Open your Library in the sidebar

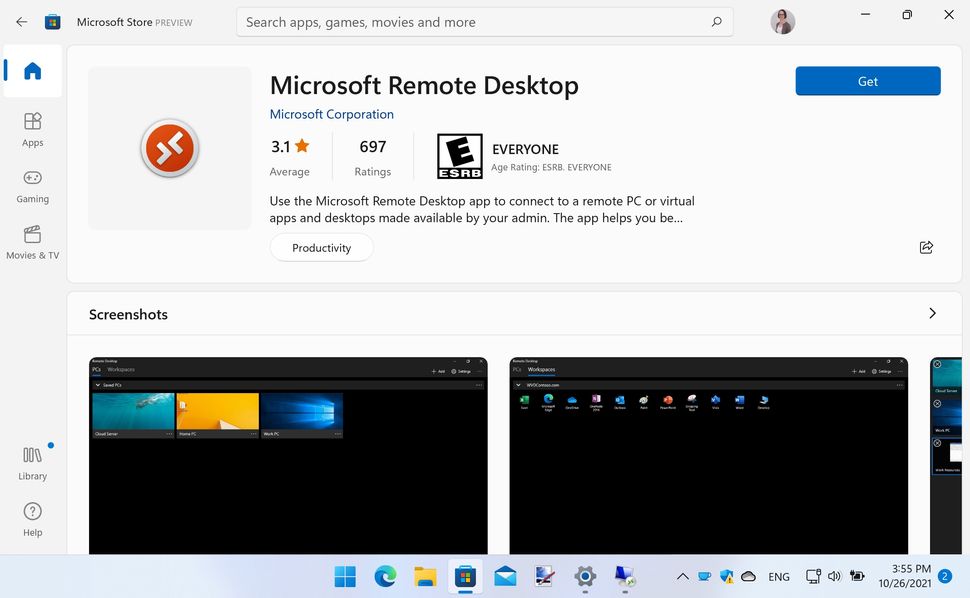[x=32, y=462]
